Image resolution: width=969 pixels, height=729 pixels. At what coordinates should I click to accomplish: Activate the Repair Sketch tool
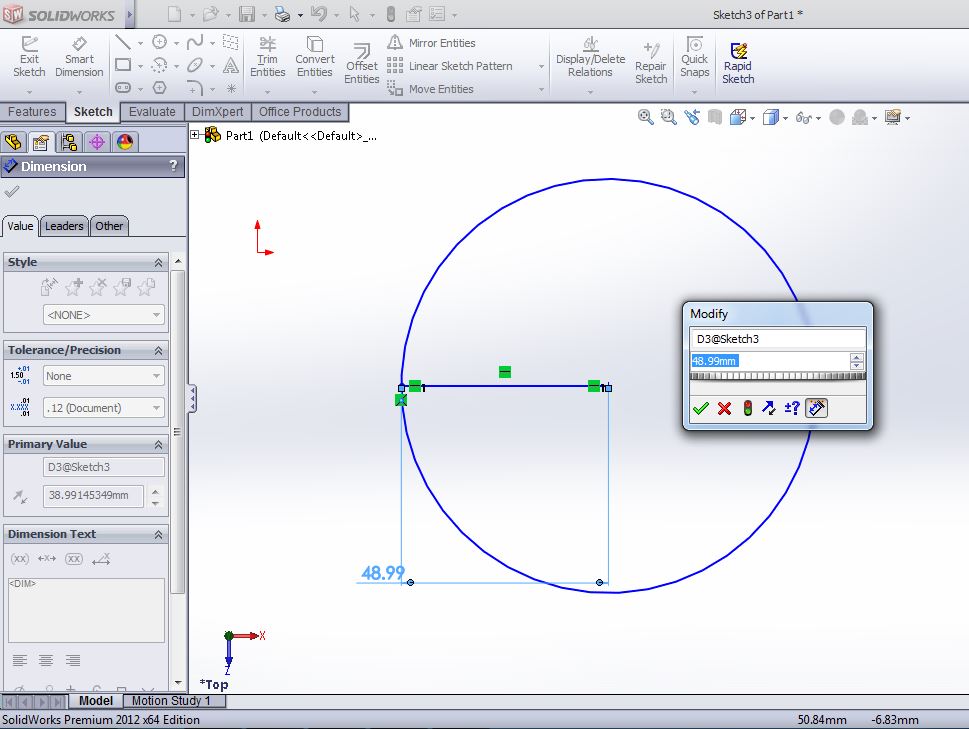650,60
